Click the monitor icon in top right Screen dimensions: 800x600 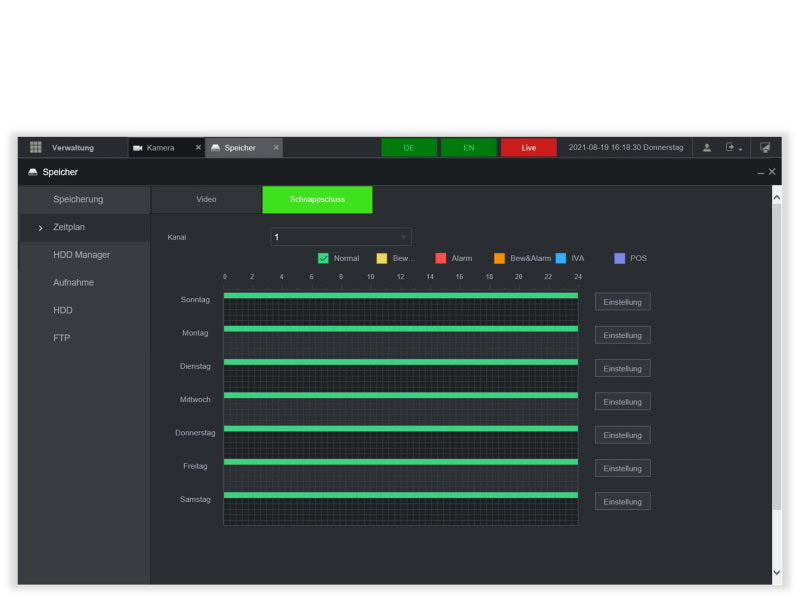click(765, 147)
